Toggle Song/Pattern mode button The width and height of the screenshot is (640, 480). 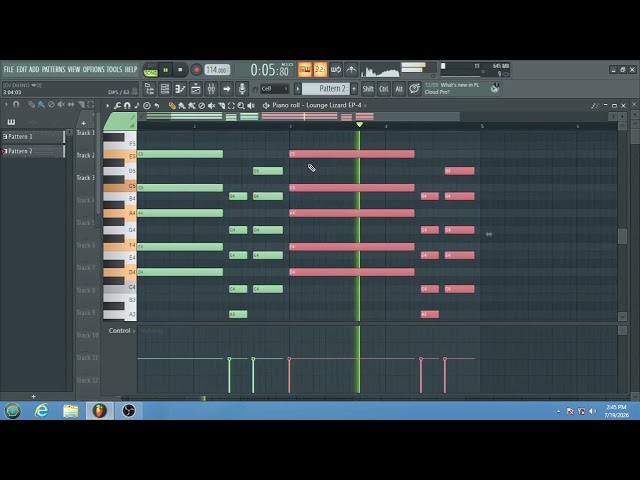point(151,70)
